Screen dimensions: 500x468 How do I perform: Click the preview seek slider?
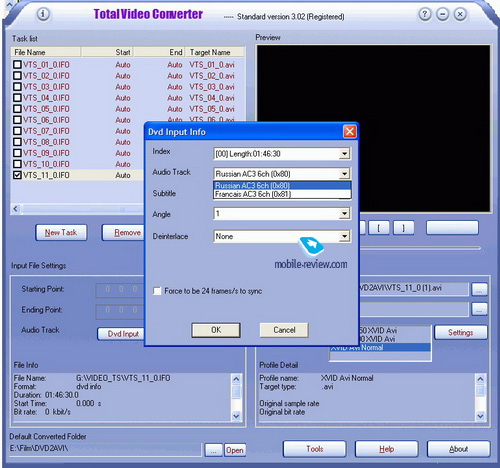pos(420,248)
